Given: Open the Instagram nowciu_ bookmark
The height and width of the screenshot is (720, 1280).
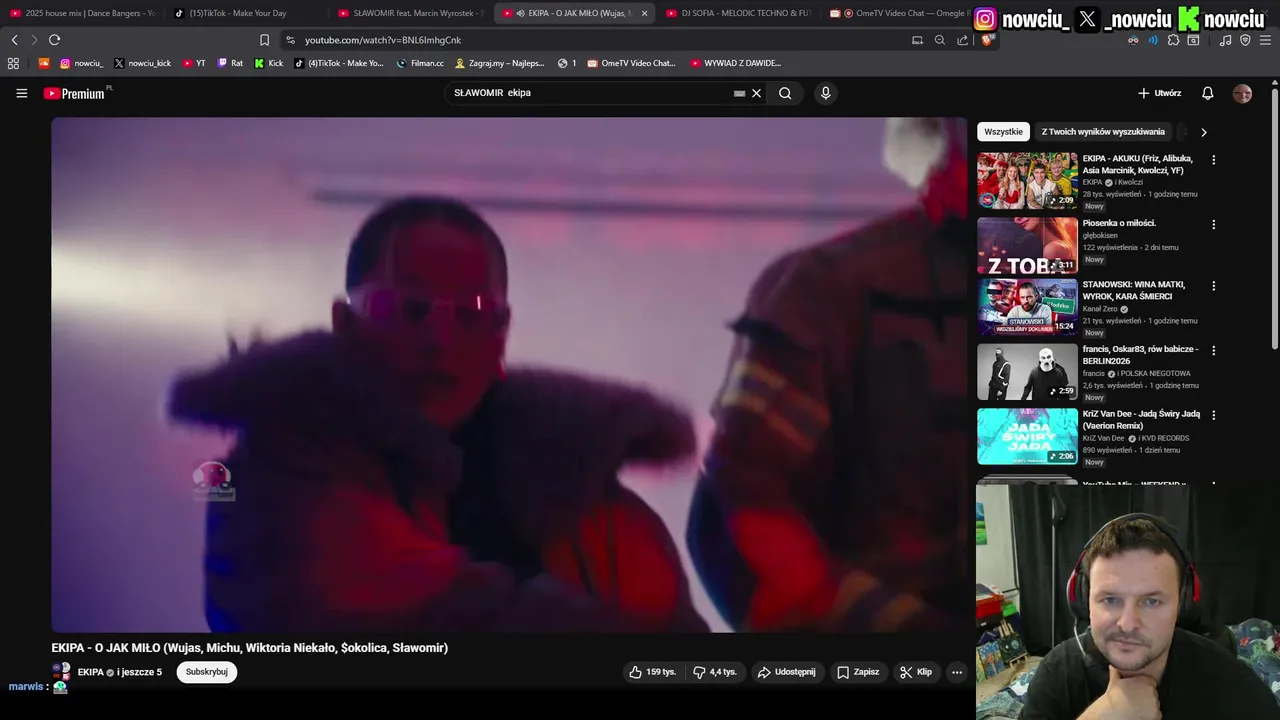Looking at the screenshot, I should click(81, 63).
